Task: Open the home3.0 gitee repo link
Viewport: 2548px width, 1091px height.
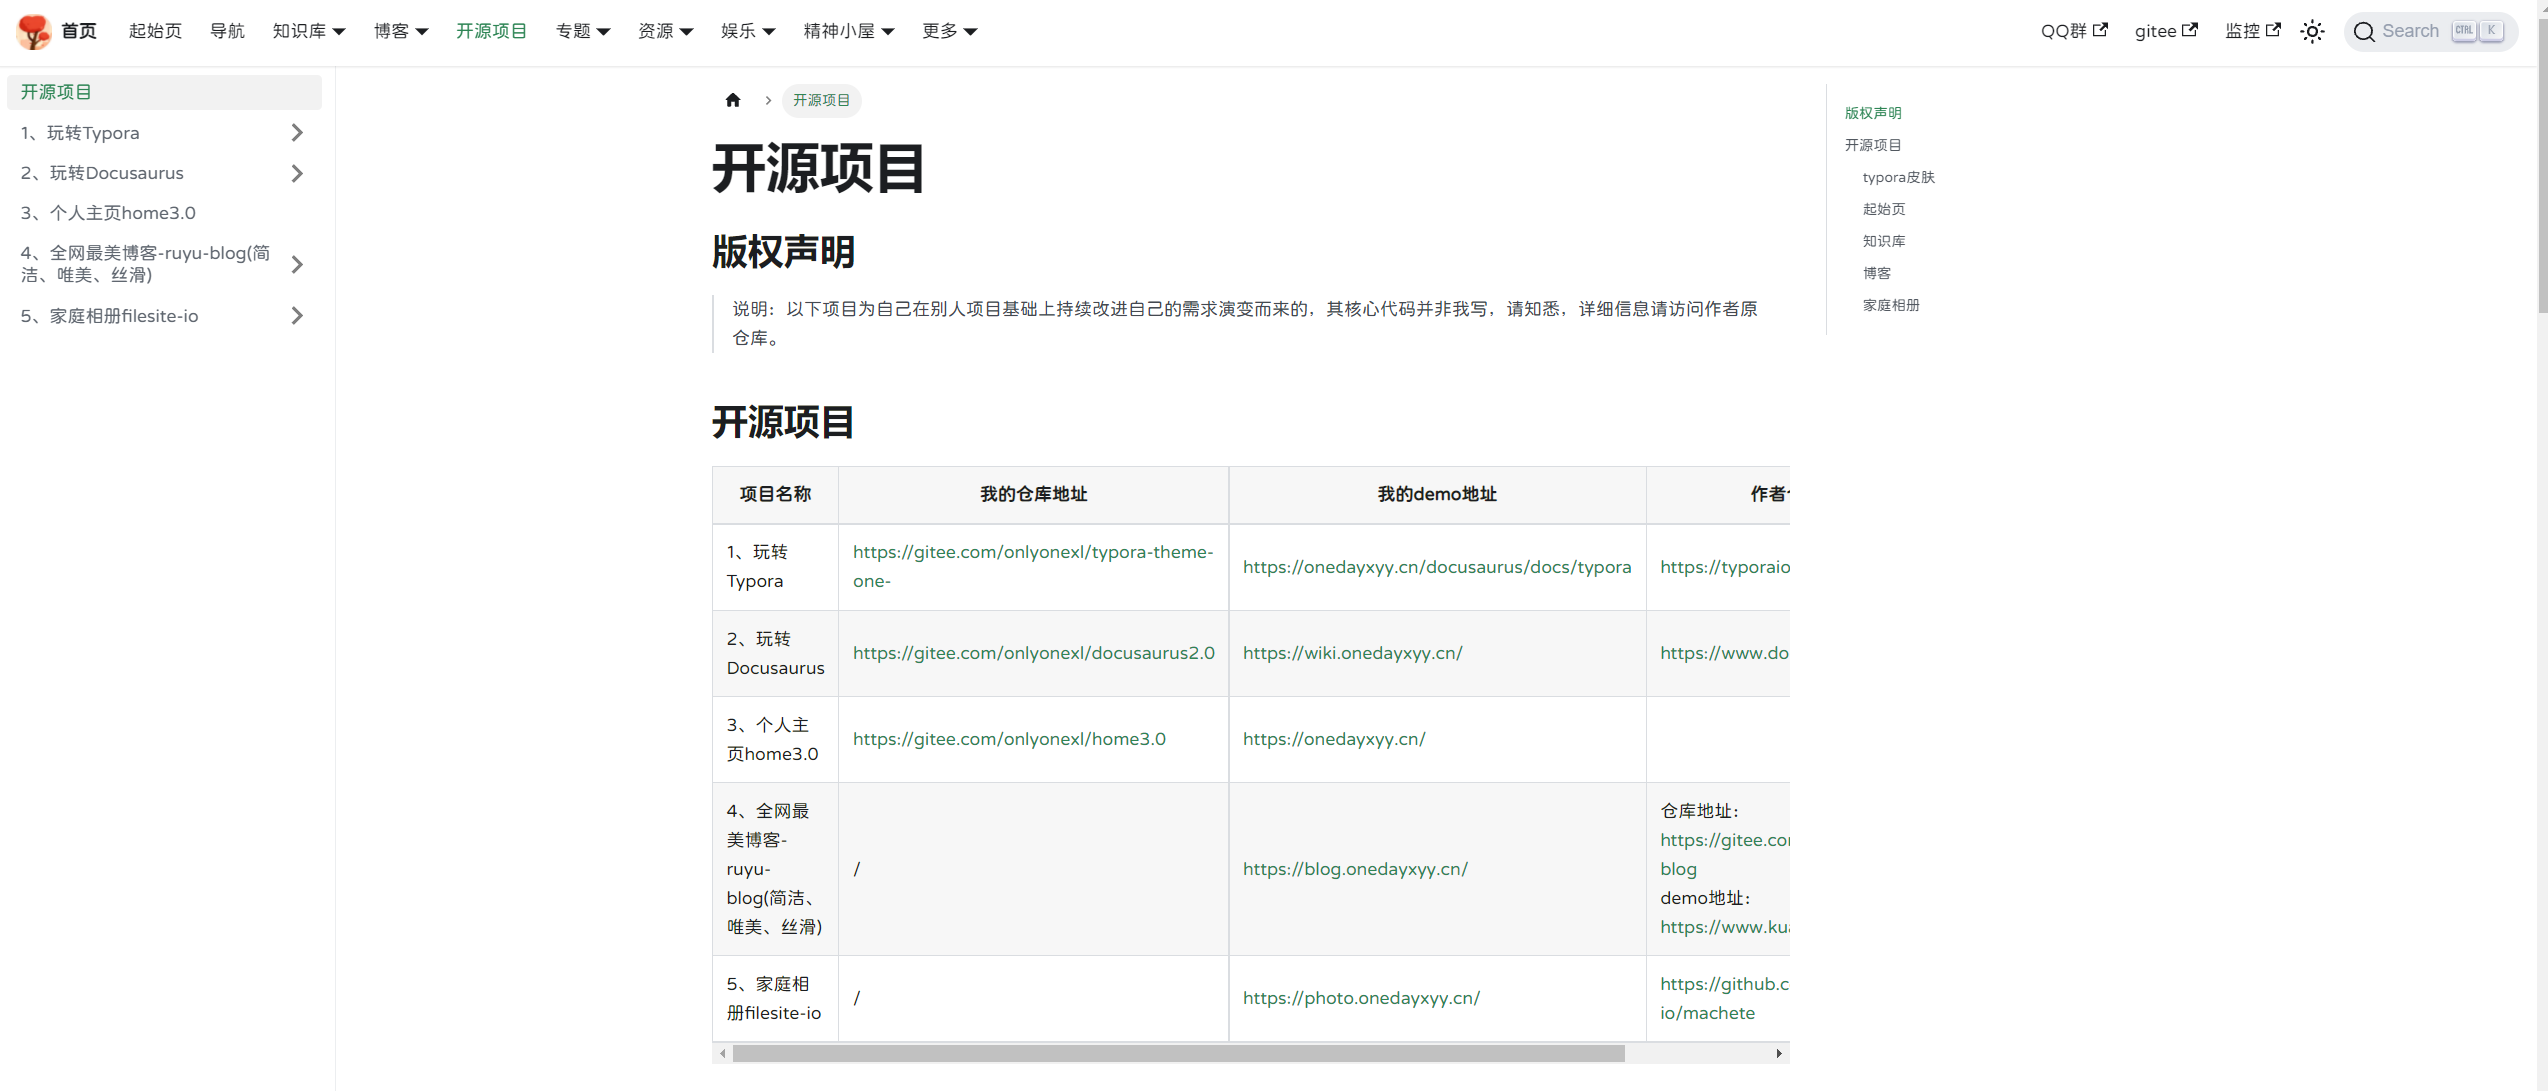Action: click(1009, 739)
